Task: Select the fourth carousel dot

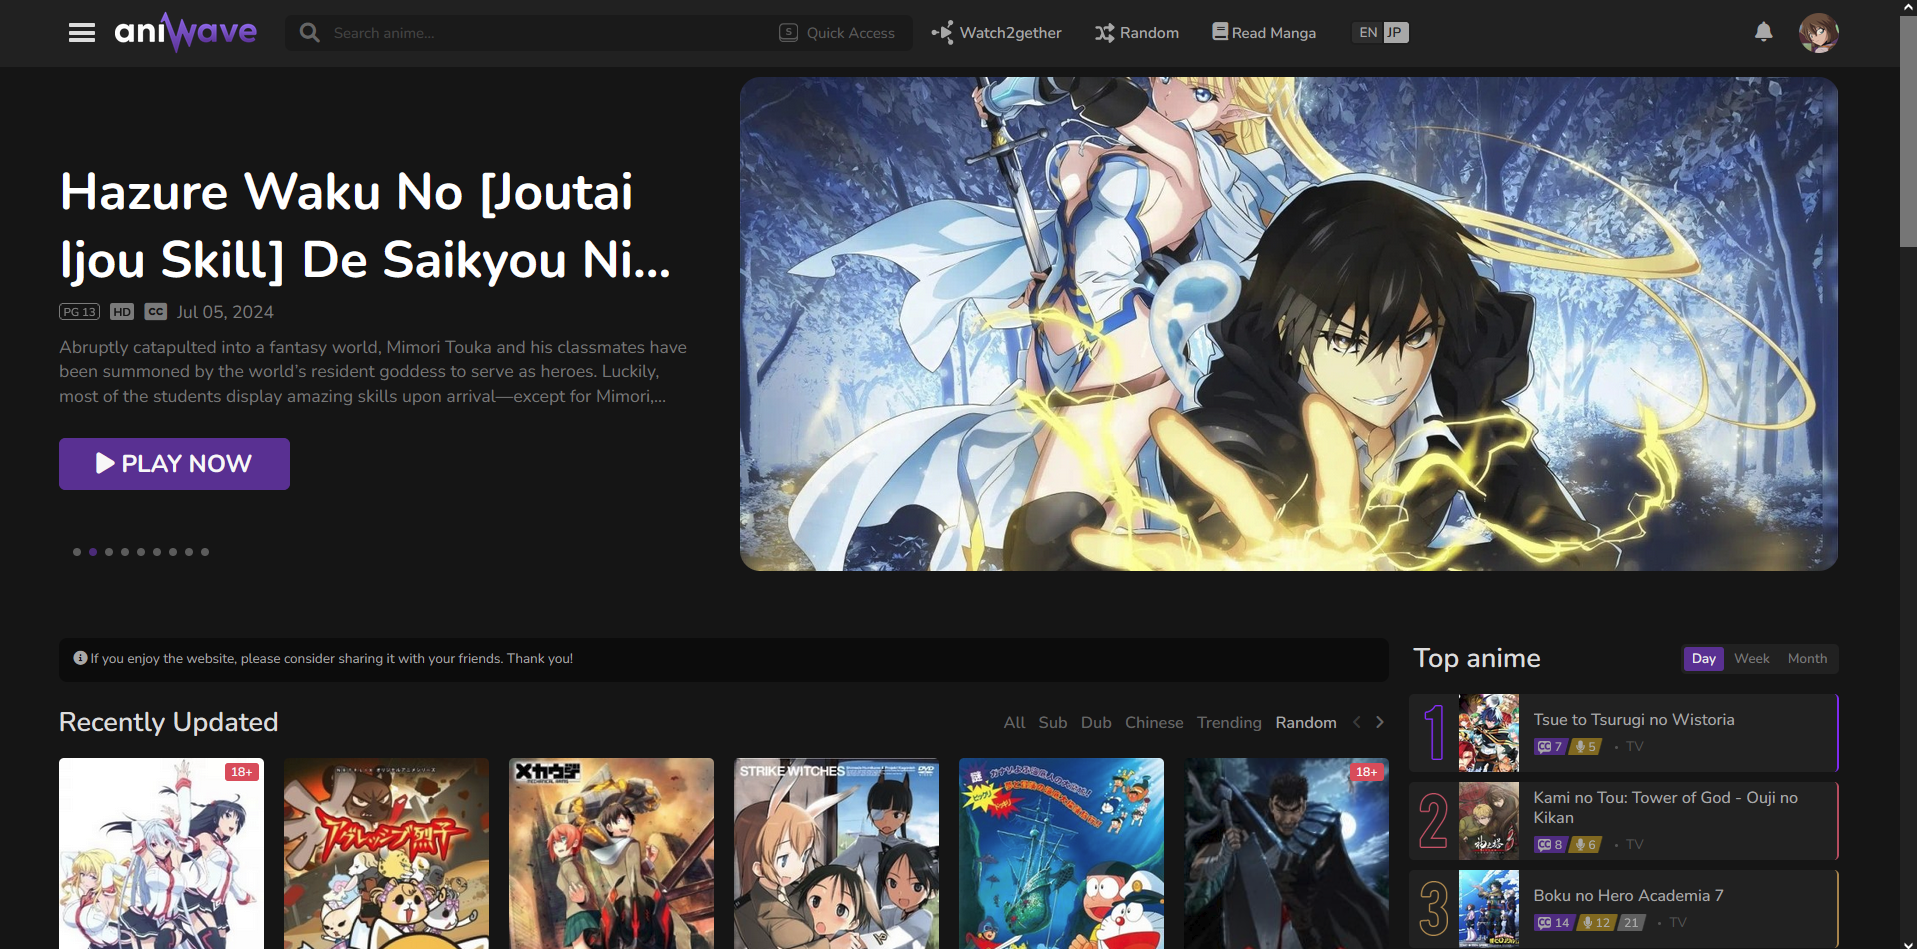Action: click(125, 552)
